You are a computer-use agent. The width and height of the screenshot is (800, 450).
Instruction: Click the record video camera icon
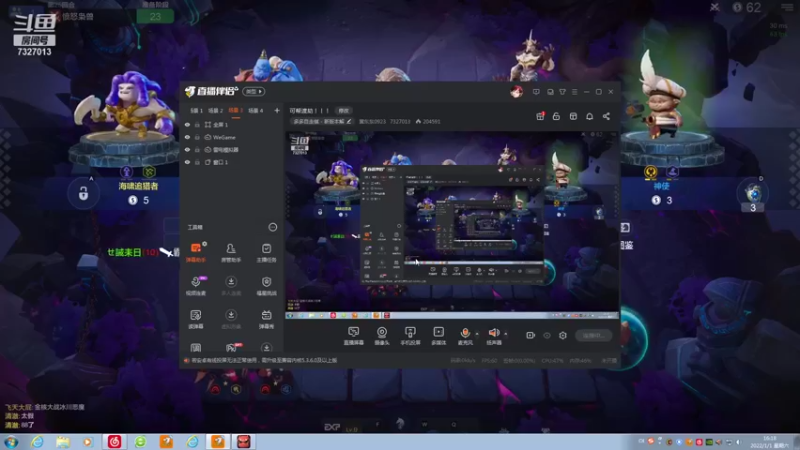click(x=531, y=335)
